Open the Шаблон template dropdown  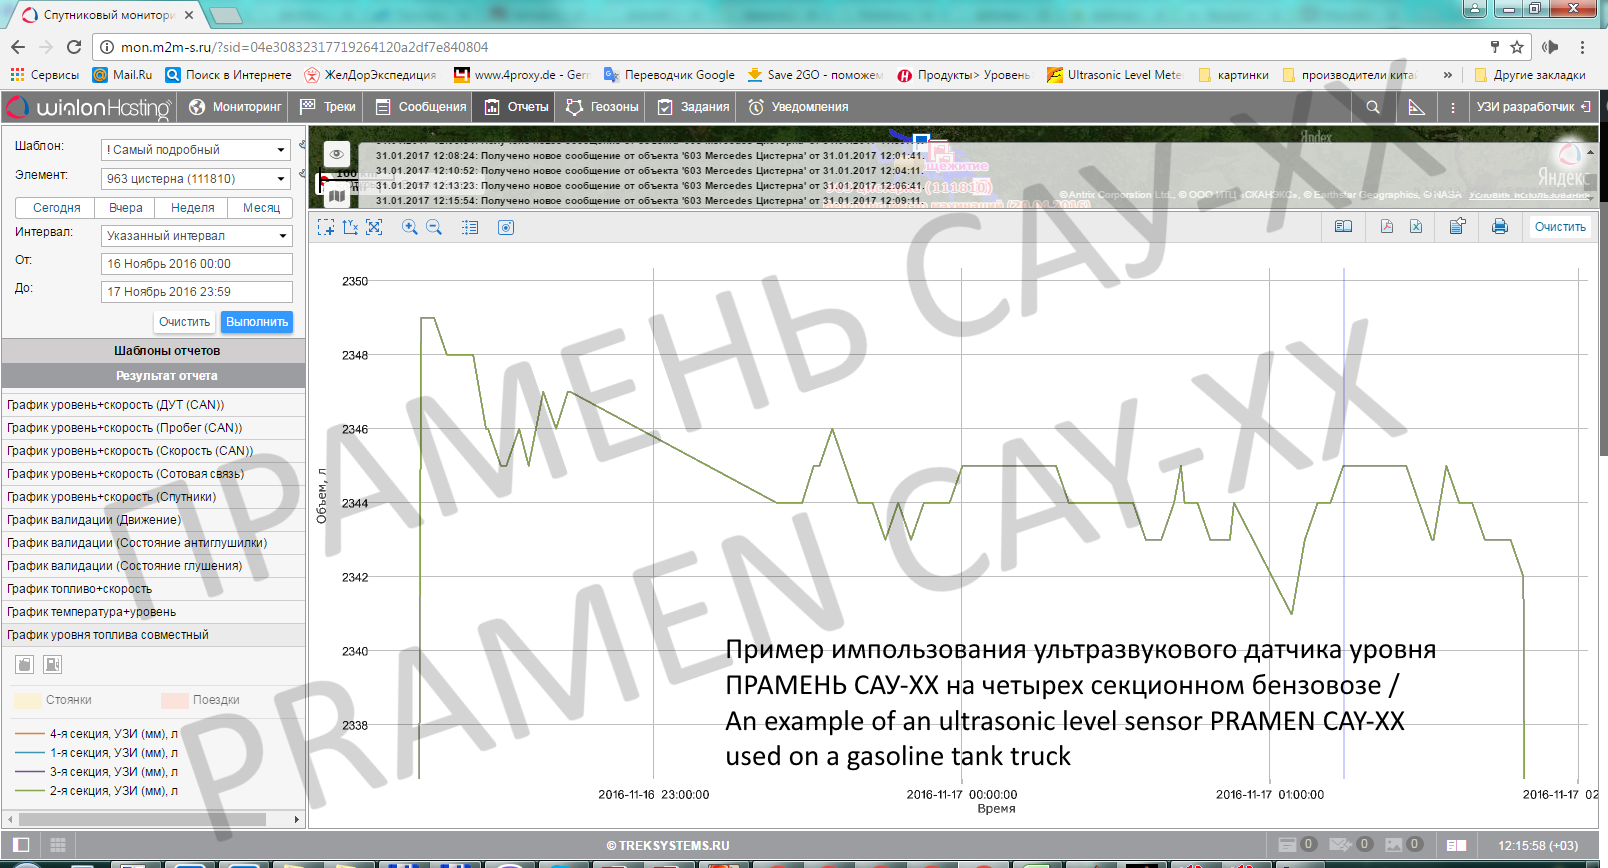pos(196,150)
